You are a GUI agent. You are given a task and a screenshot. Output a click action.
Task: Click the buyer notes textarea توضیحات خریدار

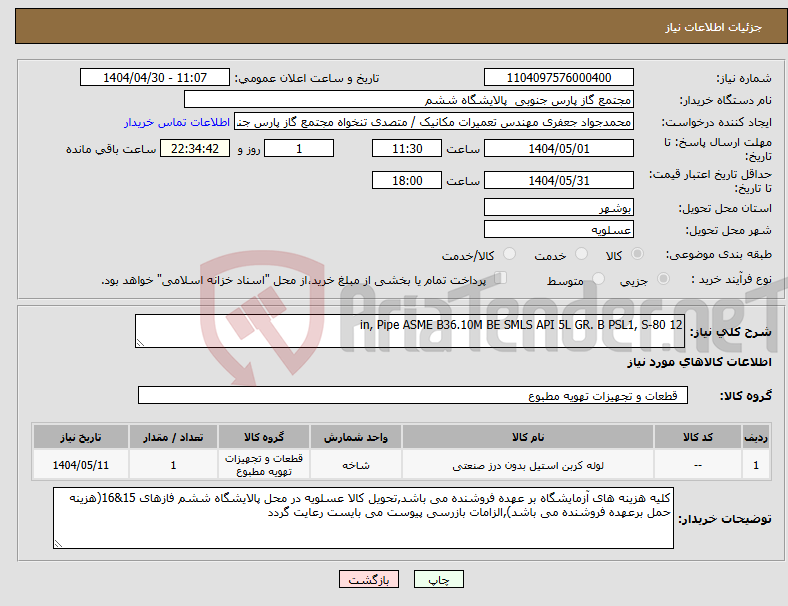click(363, 518)
